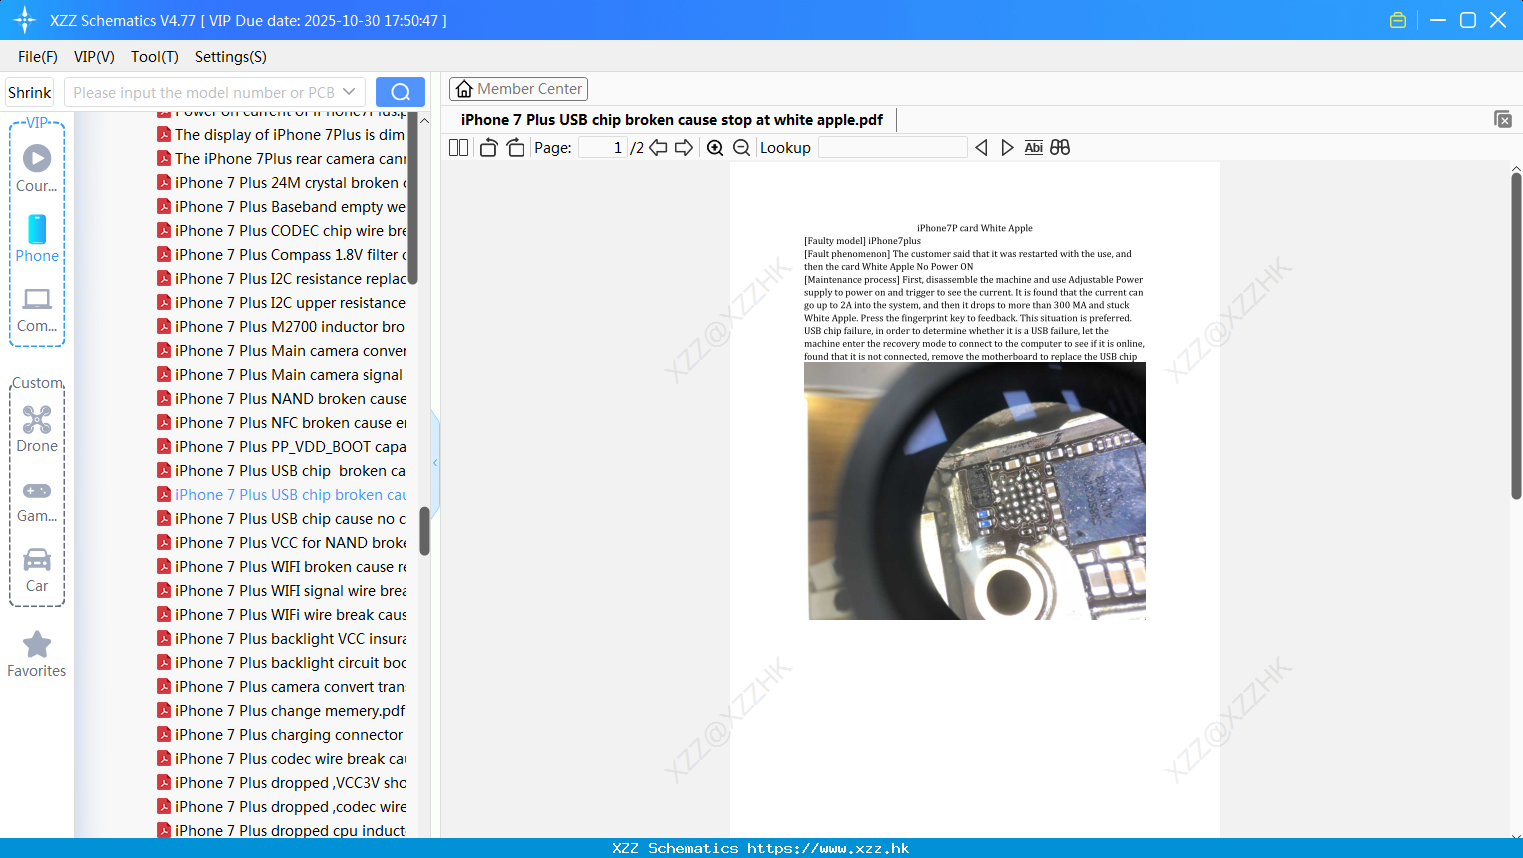Rotate page counterclockwise
The height and width of the screenshot is (858, 1523).
pyautogui.click(x=488, y=148)
